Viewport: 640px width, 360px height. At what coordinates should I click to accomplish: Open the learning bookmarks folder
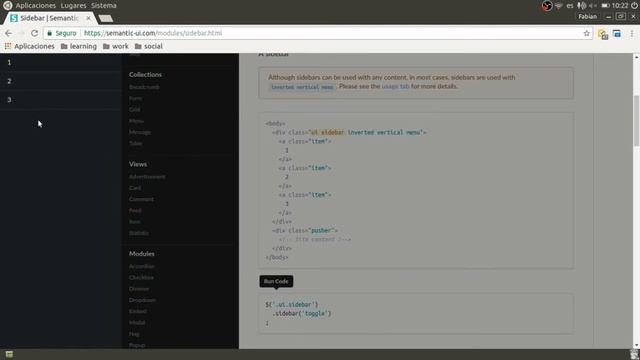(79, 46)
